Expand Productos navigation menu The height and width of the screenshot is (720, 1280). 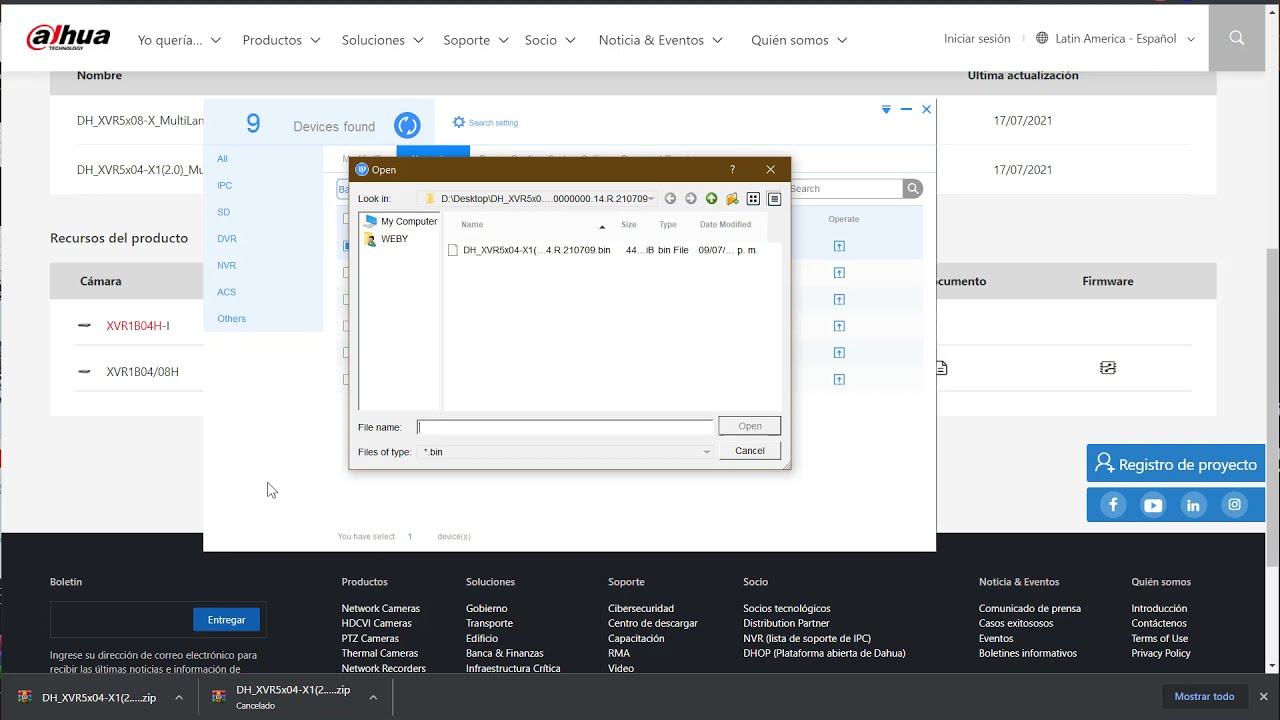pos(281,40)
